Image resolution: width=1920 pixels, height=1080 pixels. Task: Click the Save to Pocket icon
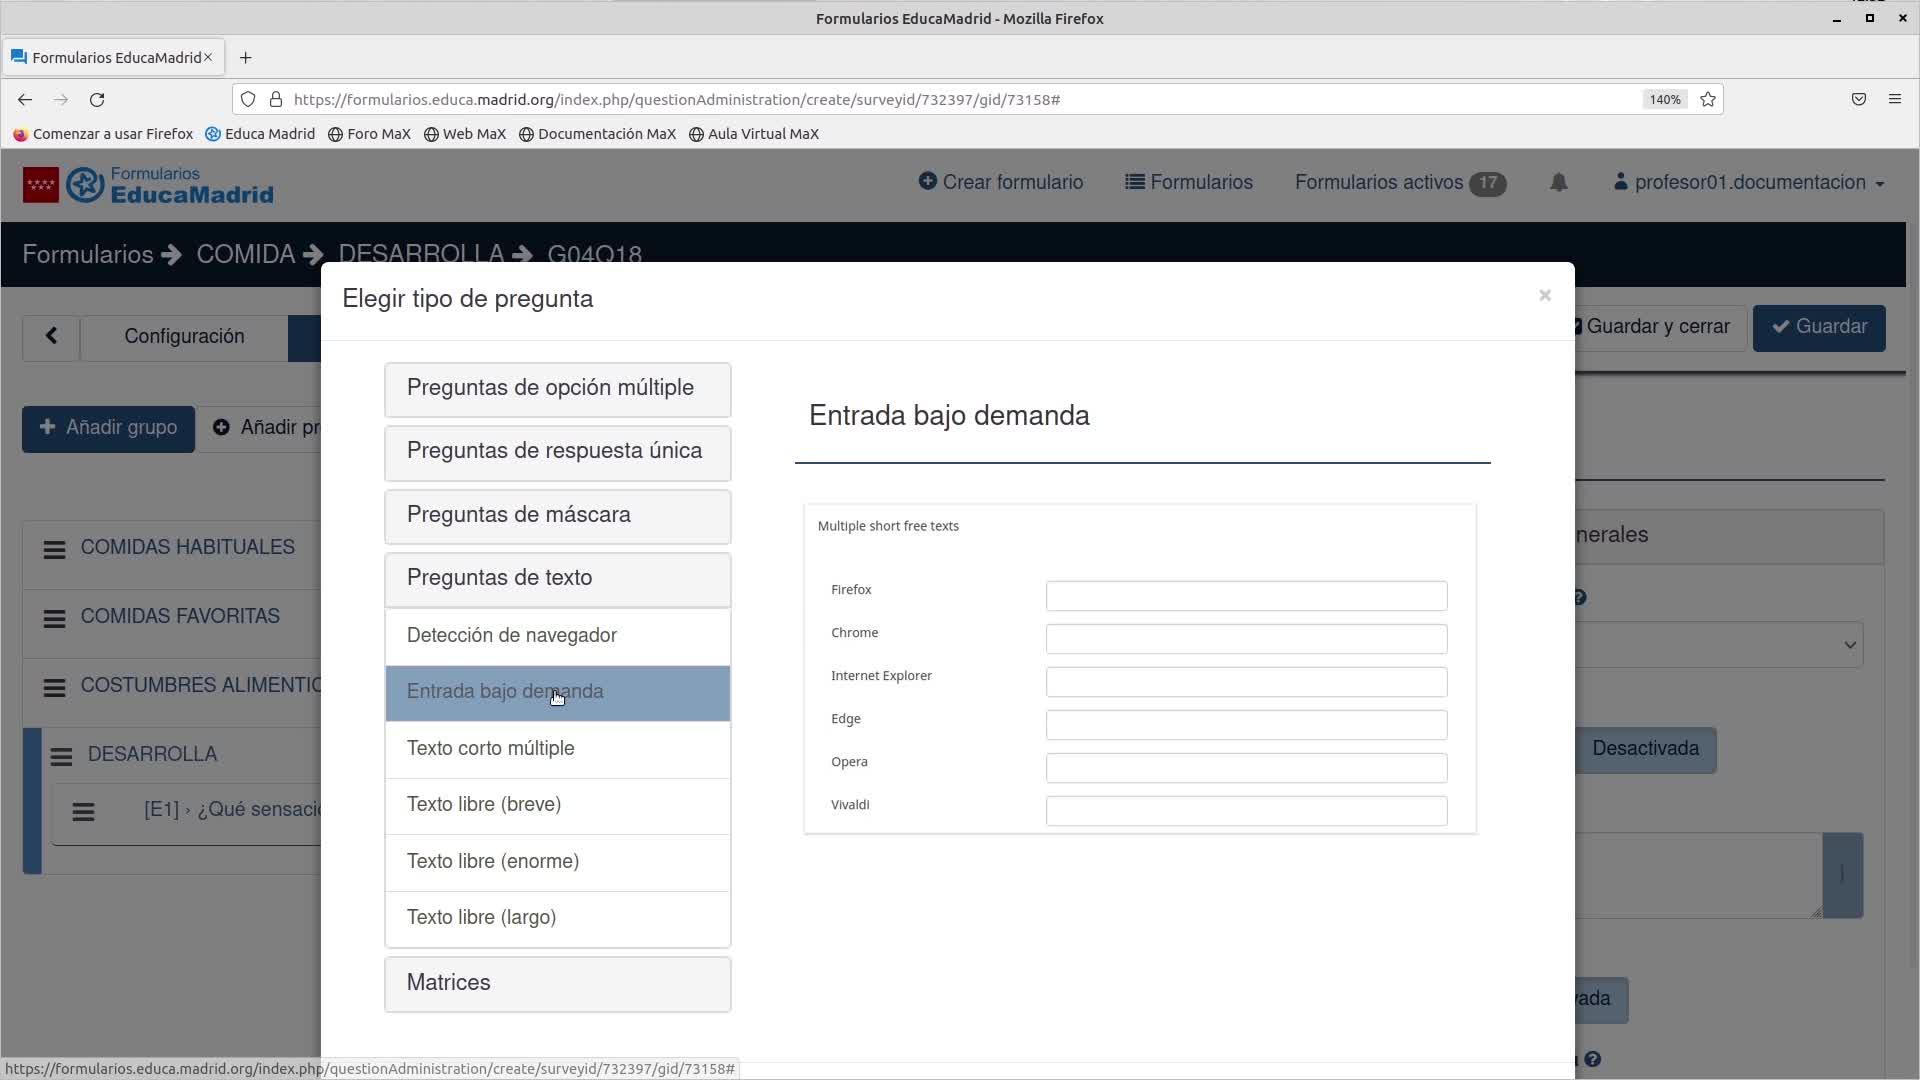[x=1858, y=100]
